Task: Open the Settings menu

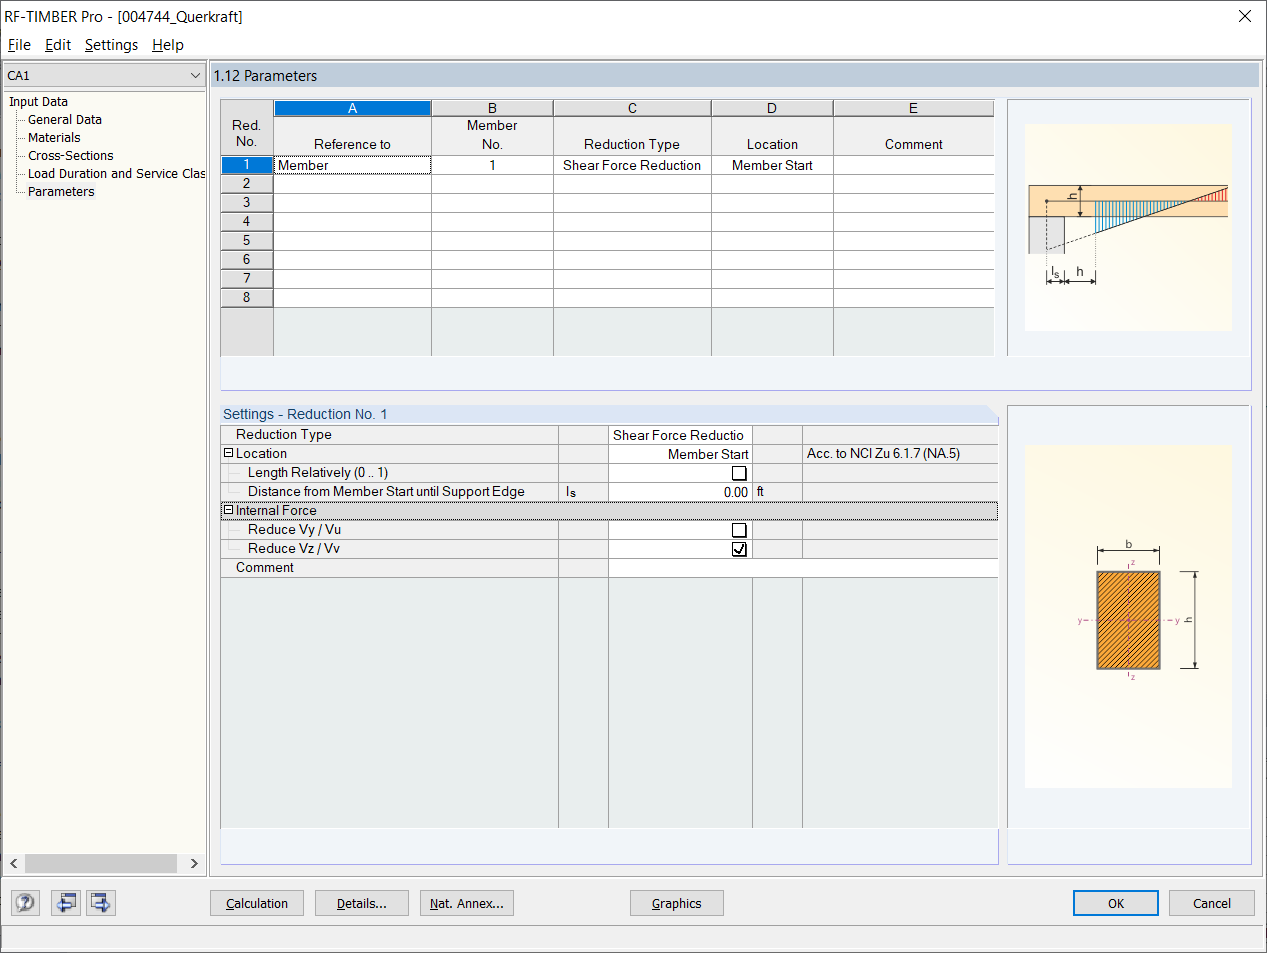Action: 110,44
